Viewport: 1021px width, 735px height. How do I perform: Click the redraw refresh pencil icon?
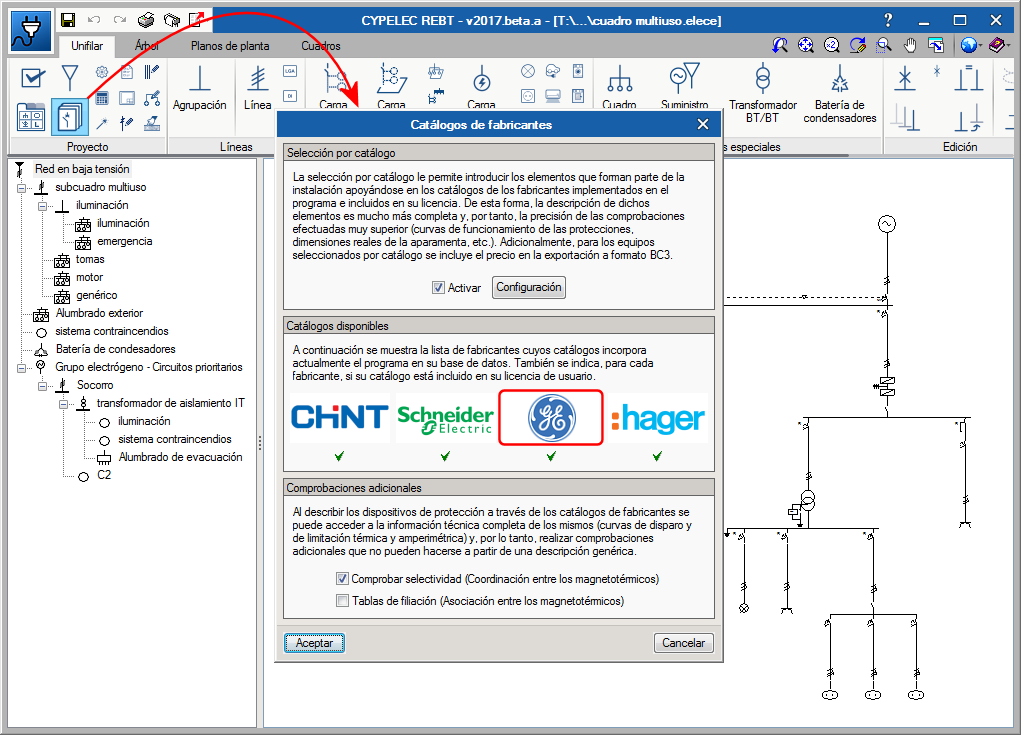(x=858, y=45)
